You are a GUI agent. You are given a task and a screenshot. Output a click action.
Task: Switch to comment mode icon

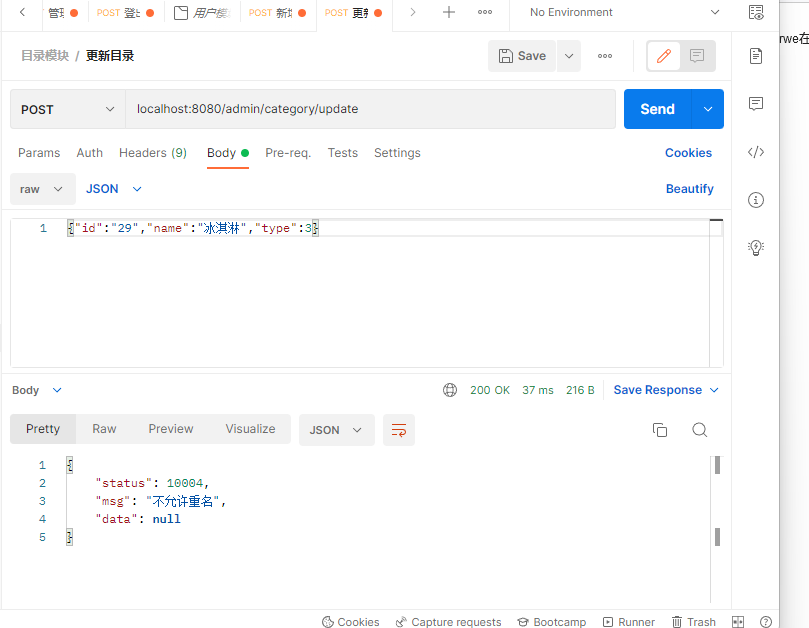(x=697, y=56)
